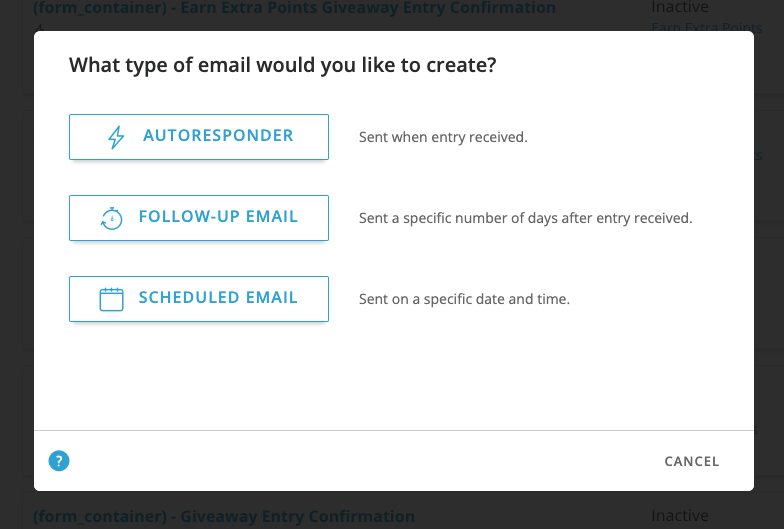Click the empty footer area beside the help icon
Image resolution: width=784 pixels, height=529 pixels.
[350, 461]
